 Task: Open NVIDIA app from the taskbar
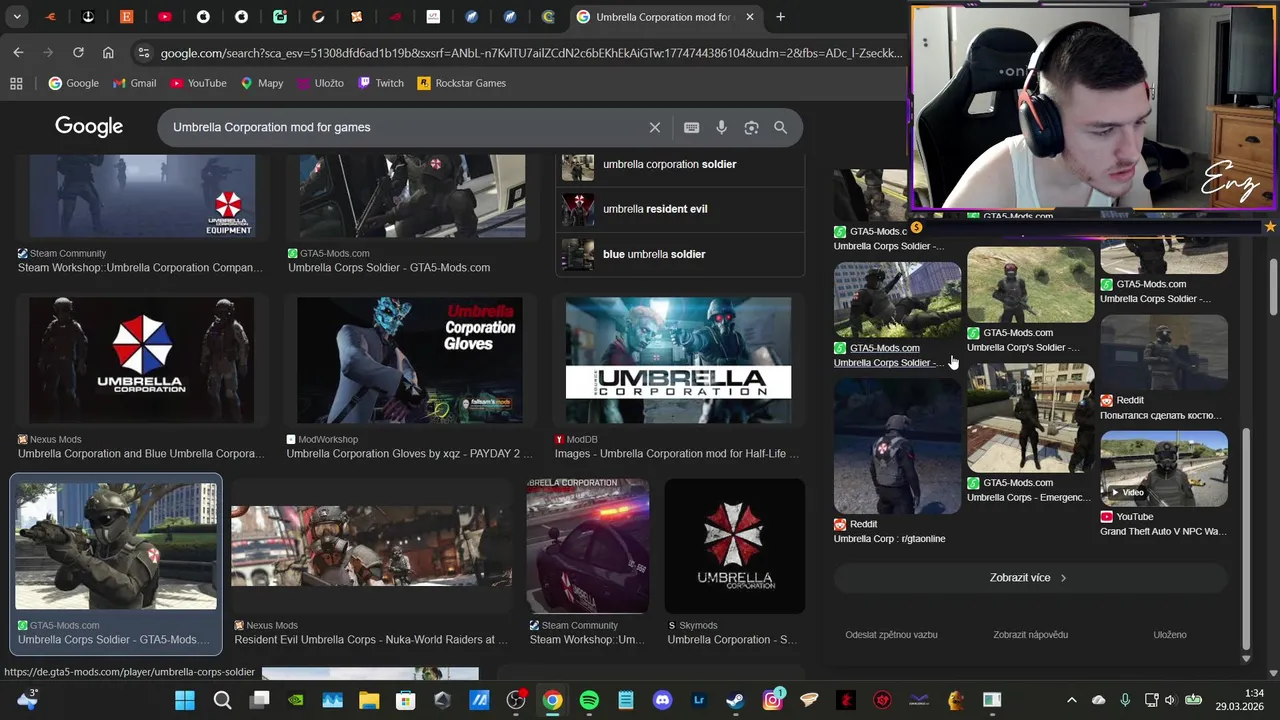[x=295, y=700]
